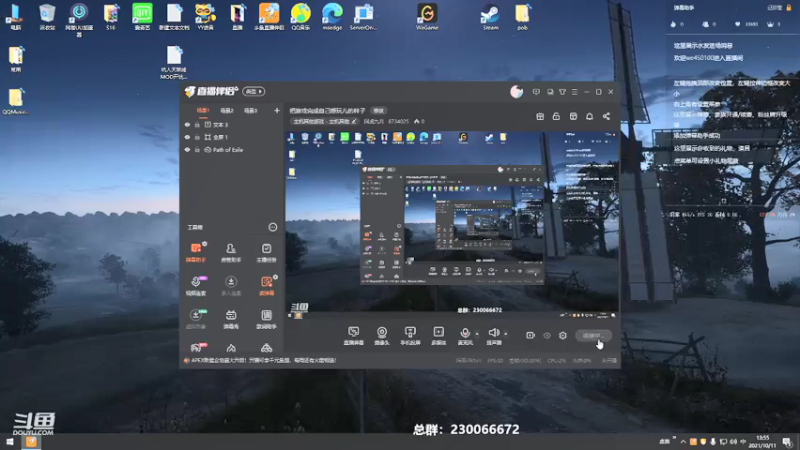Screen dimensions: 800x450
Task: Open the 弹幕秀 TV icon tool
Action: tap(231, 319)
